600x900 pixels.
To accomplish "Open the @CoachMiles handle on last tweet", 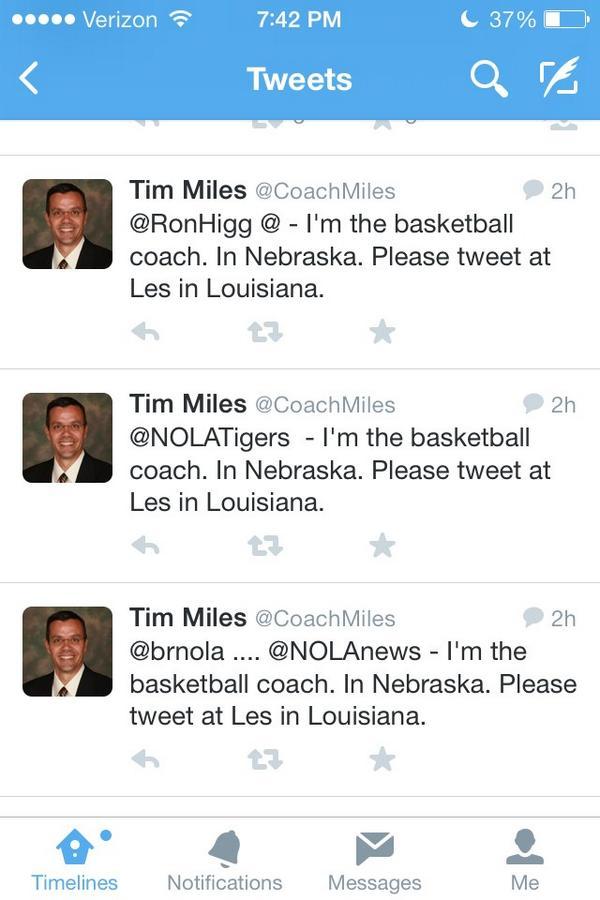I will pyautogui.click(x=325, y=619).
